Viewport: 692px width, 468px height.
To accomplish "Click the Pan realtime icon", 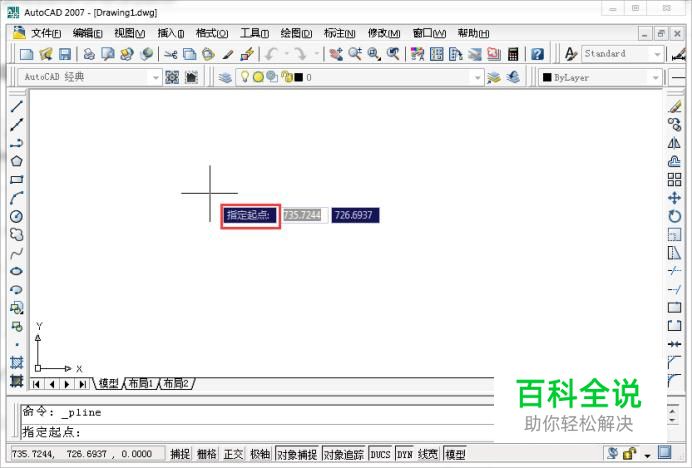I will click(336, 54).
